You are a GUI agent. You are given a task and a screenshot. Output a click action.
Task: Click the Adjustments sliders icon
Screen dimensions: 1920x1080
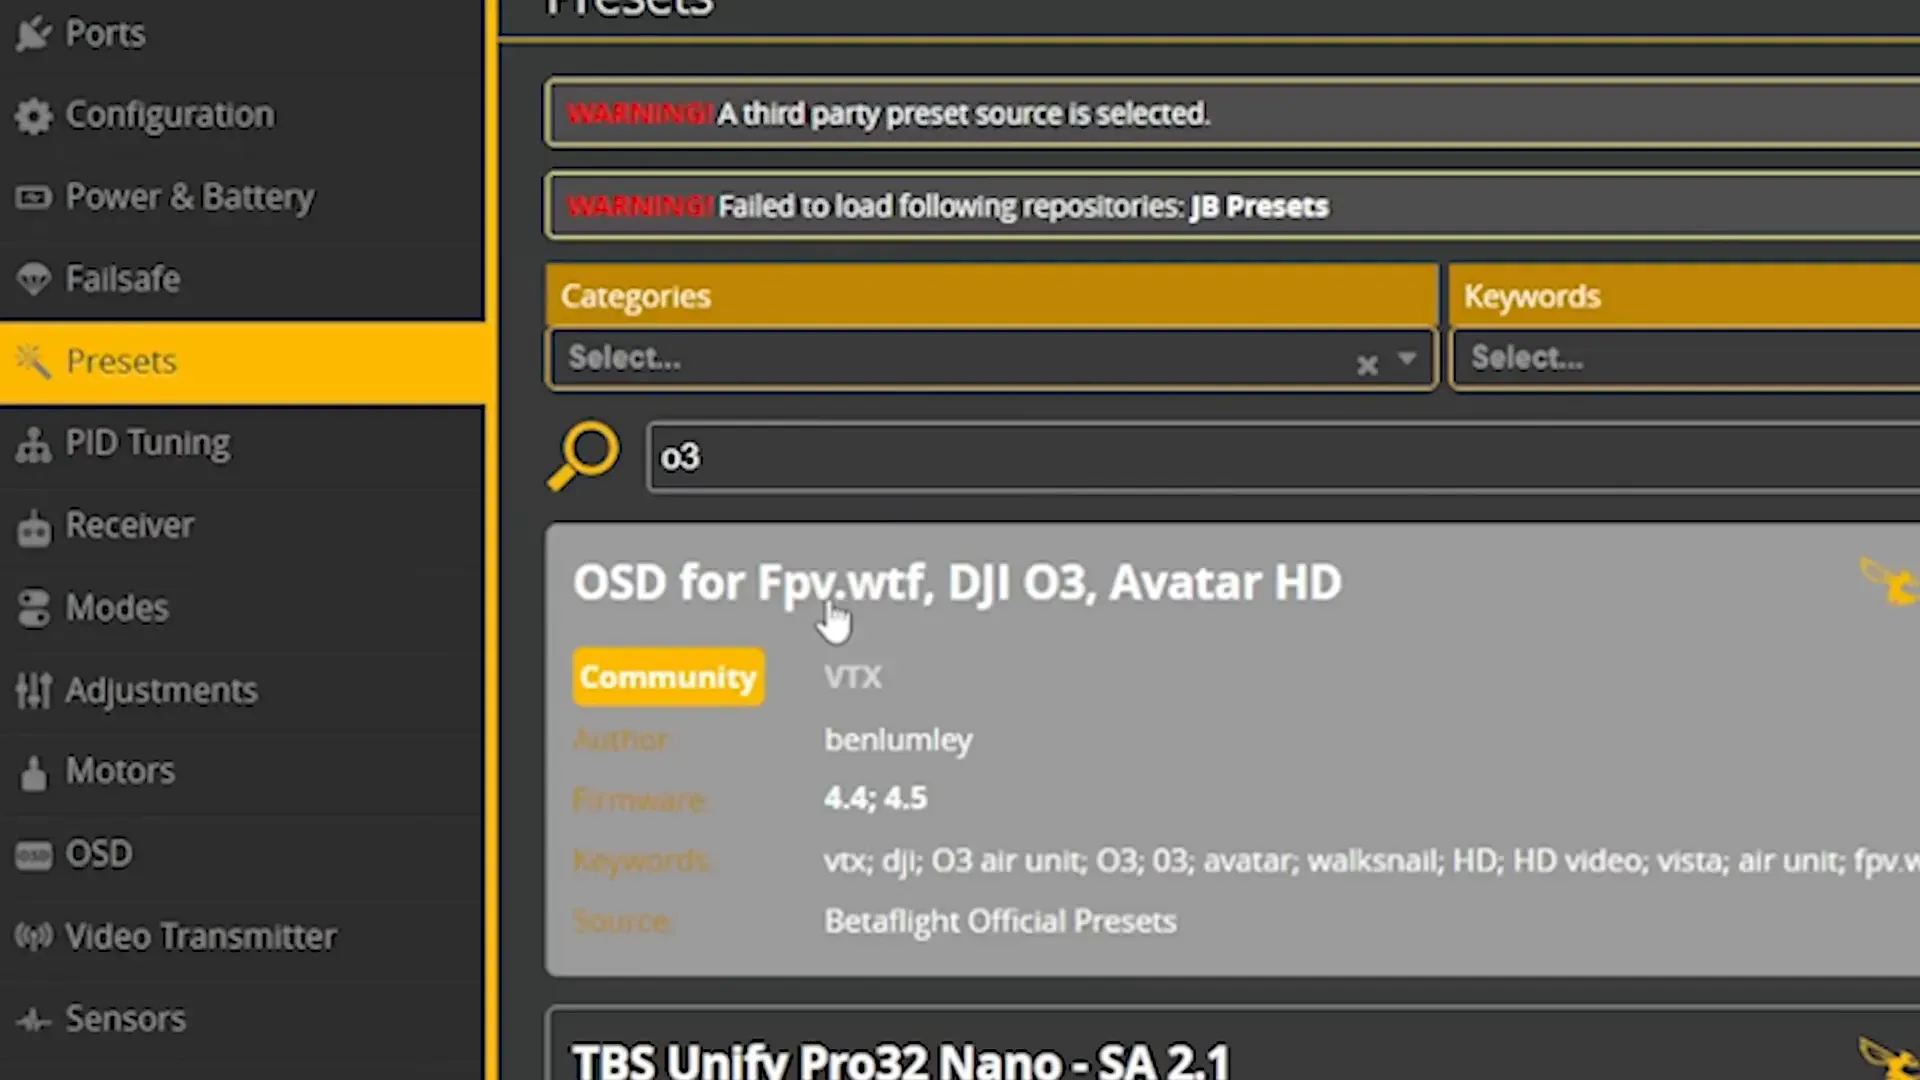[33, 690]
